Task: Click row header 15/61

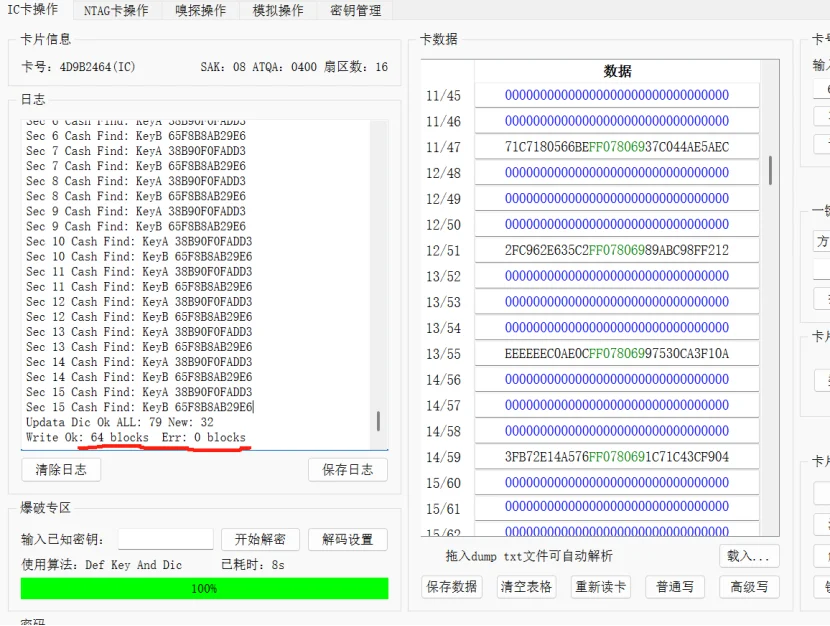Action: point(444,509)
